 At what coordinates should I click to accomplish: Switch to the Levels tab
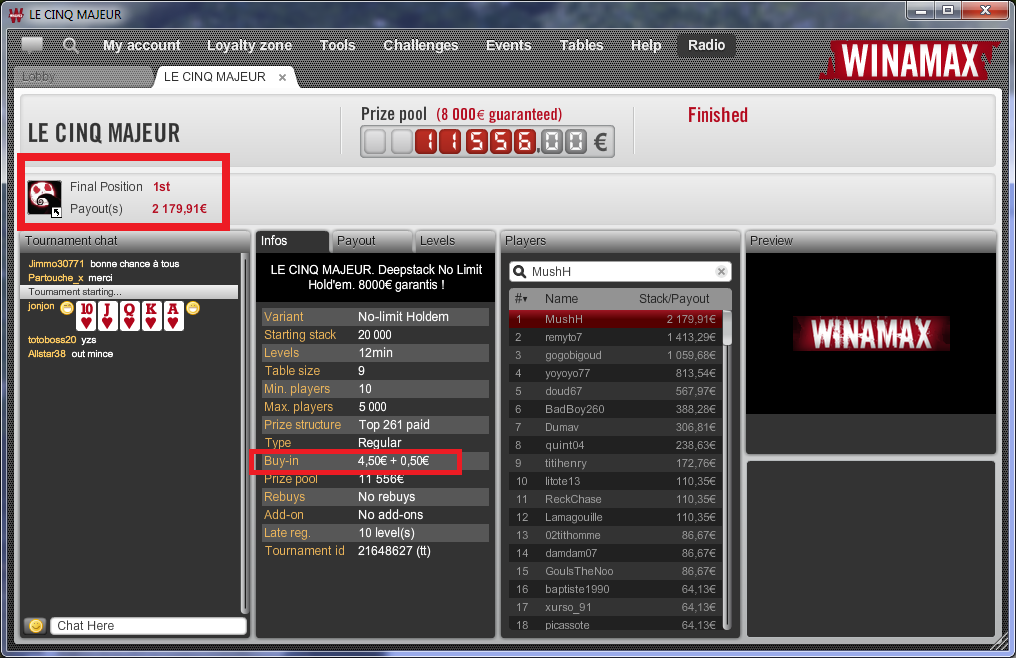[454, 241]
